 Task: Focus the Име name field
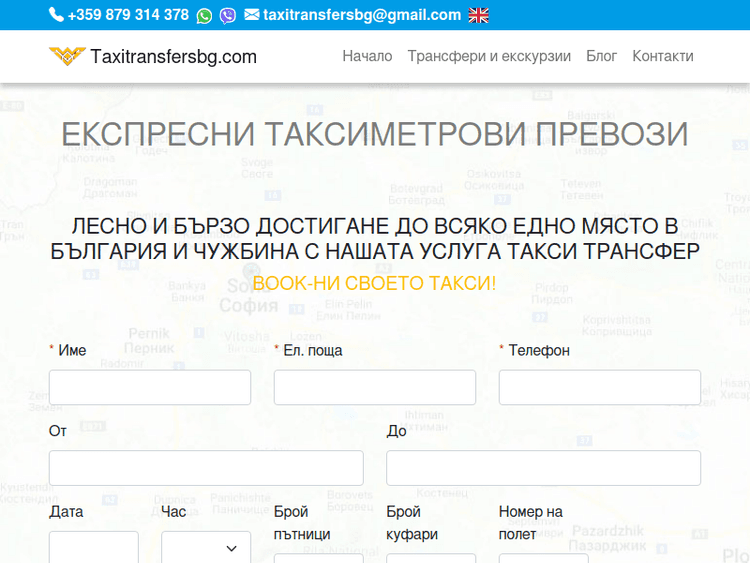pos(150,387)
